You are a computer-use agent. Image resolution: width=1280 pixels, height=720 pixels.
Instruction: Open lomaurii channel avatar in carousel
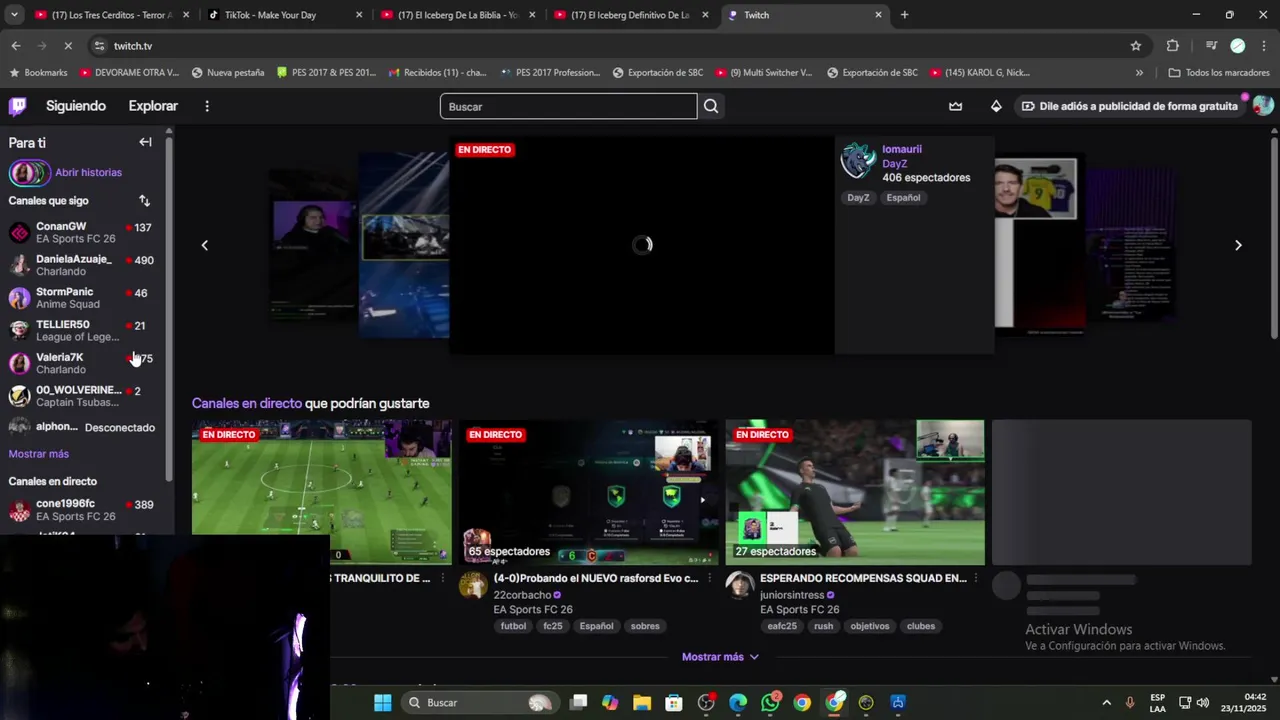[858, 161]
